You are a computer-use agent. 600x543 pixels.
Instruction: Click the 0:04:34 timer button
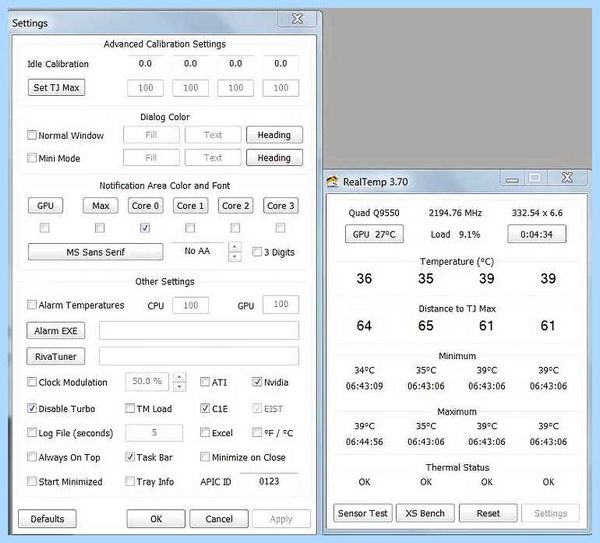(536, 234)
